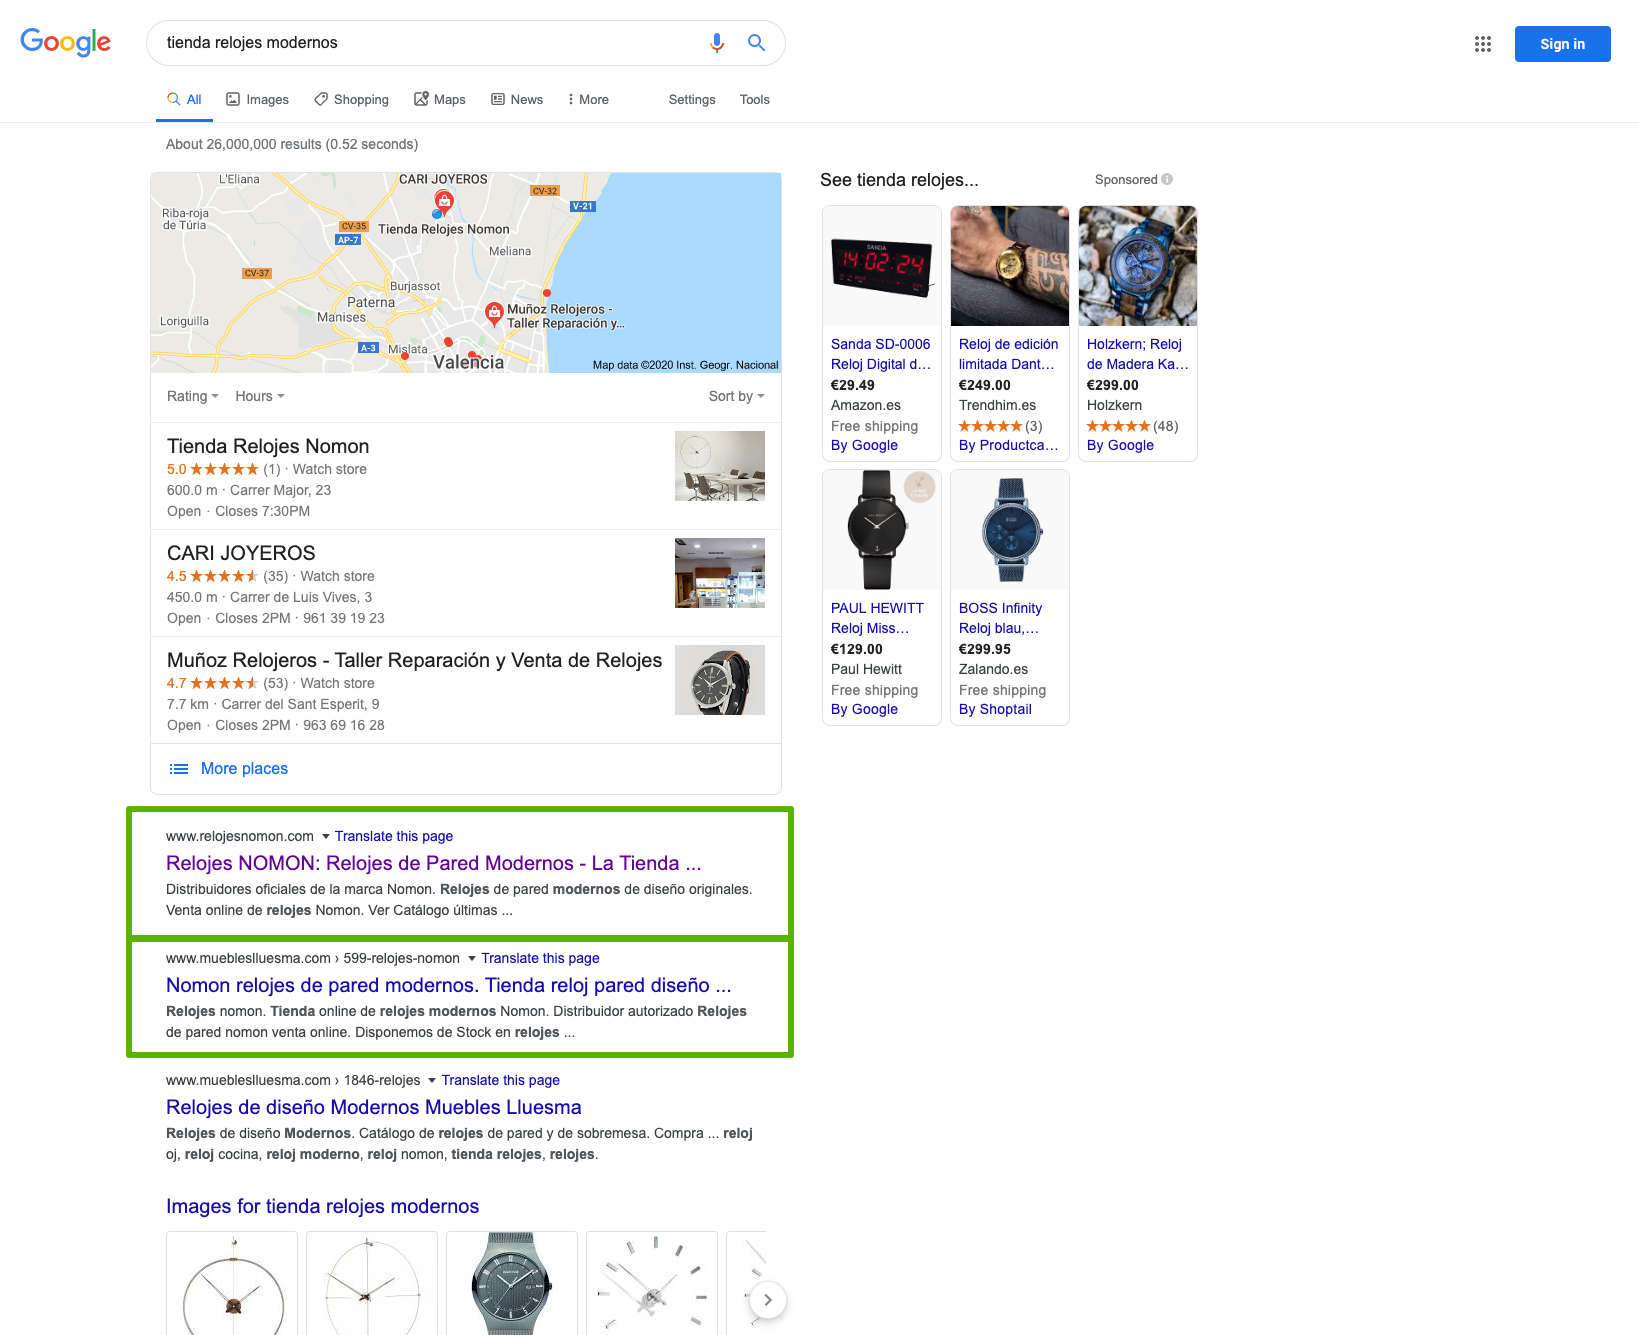Expand the Rating filter dropdown
This screenshot has height=1335, width=1639.
pos(192,397)
